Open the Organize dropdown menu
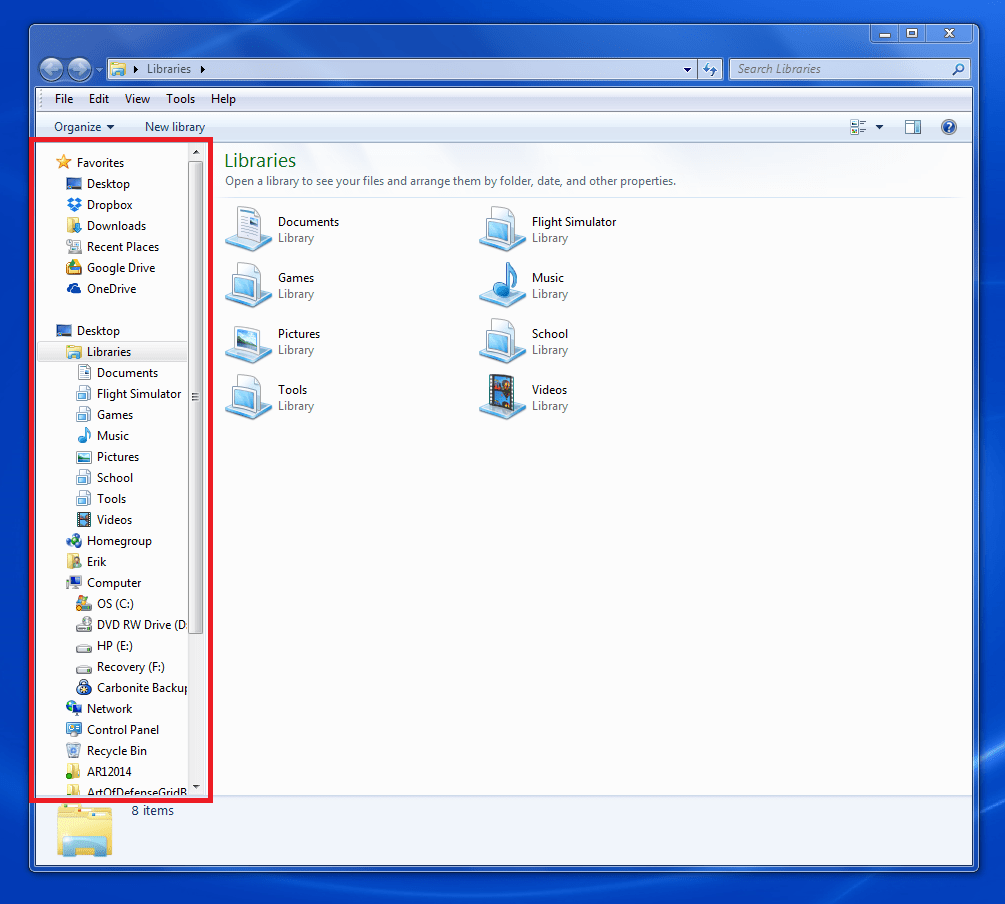1005x904 pixels. [80, 127]
